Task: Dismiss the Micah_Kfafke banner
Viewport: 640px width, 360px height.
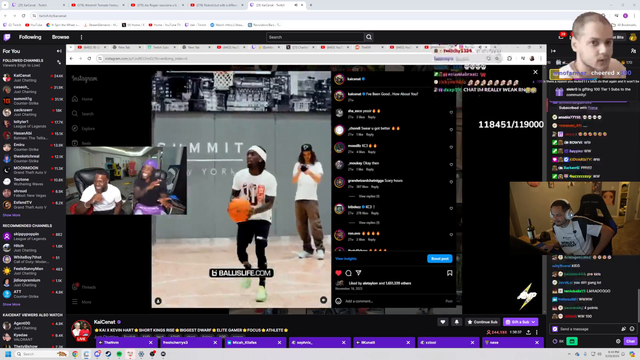Action: click(280, 342)
